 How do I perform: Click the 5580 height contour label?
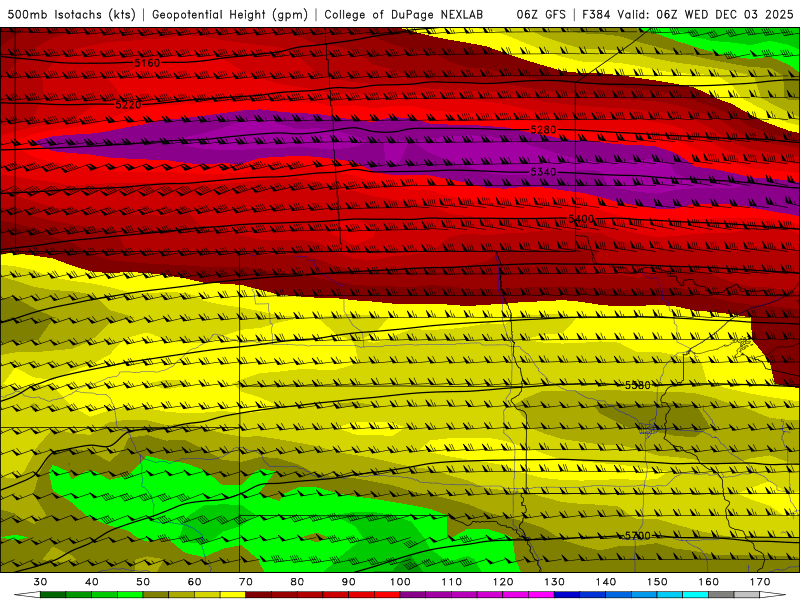pyautogui.click(x=638, y=385)
